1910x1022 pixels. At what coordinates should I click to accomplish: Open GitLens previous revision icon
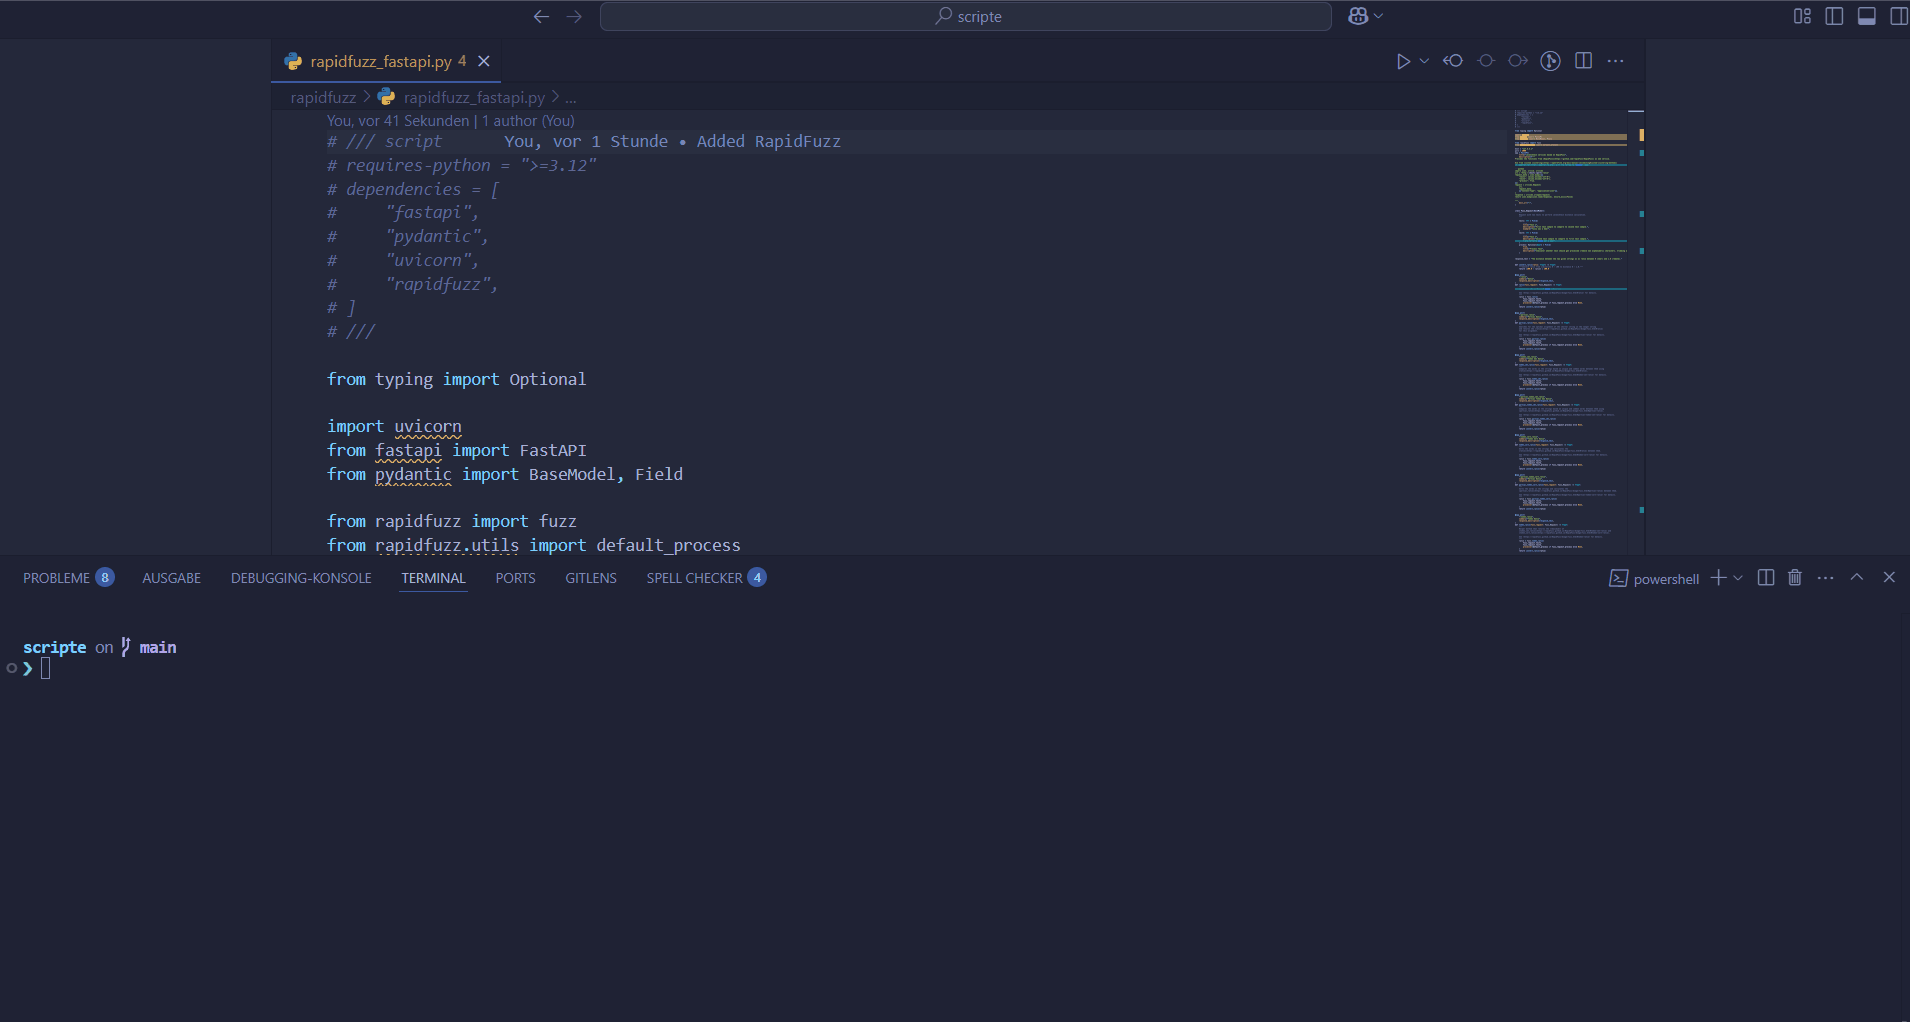[1453, 62]
